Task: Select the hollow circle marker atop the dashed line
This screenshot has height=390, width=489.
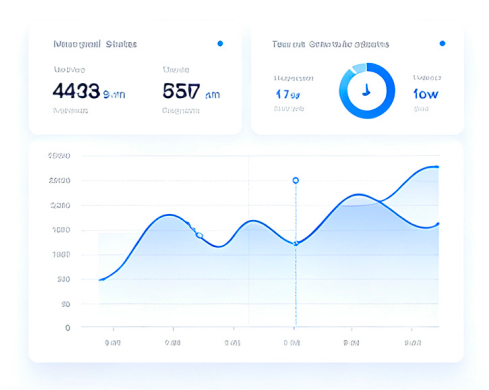Action: pyautogui.click(x=296, y=180)
